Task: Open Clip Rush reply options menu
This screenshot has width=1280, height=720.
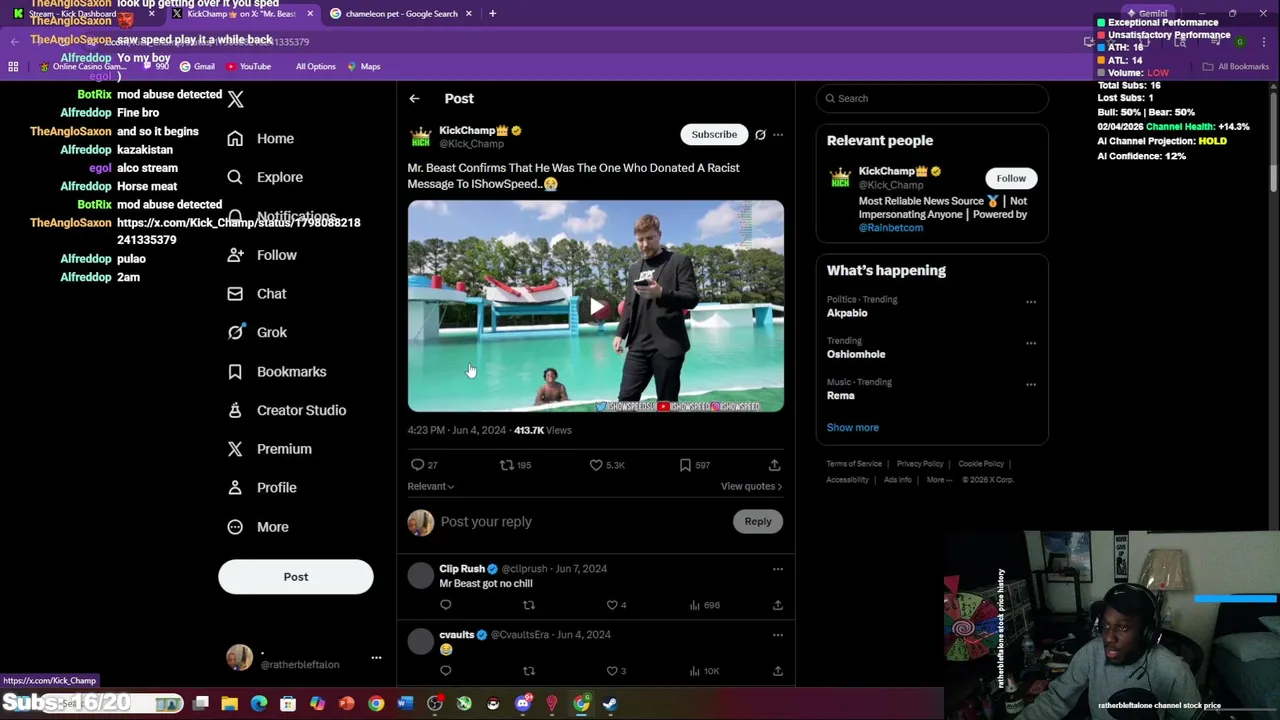Action: coord(778,569)
